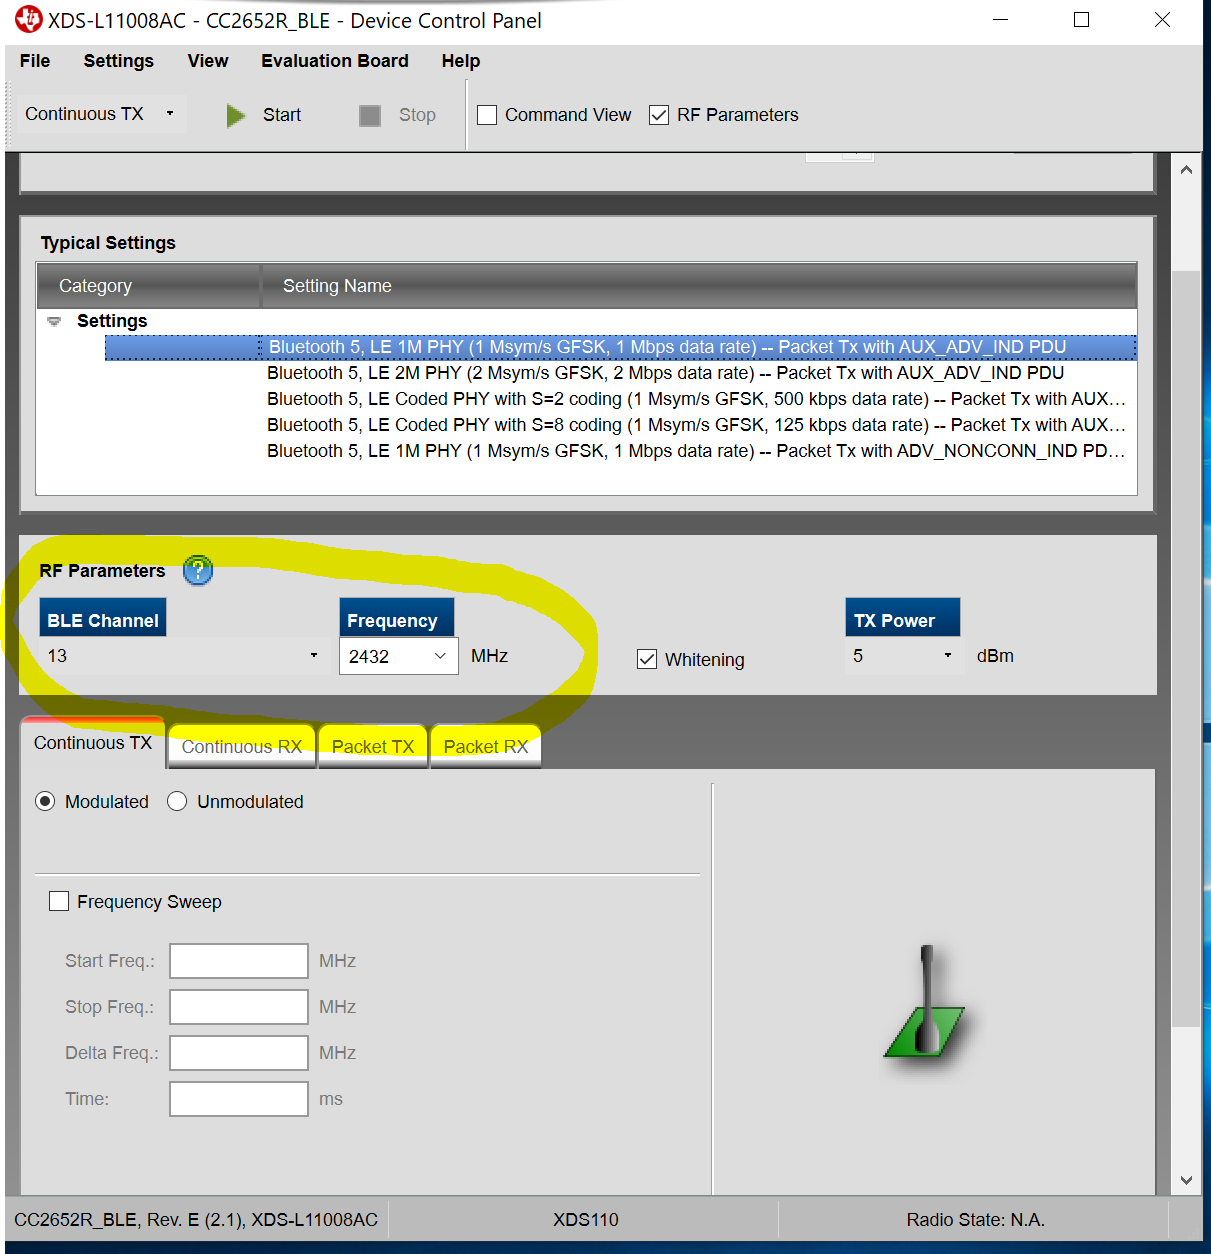1211x1254 pixels.
Task: Uncheck the RF Parameters toolbar checkbox
Action: (659, 115)
